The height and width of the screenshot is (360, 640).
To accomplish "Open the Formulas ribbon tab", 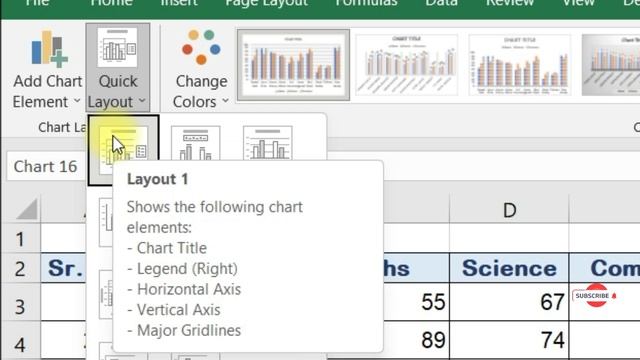I will tap(366, 4).
